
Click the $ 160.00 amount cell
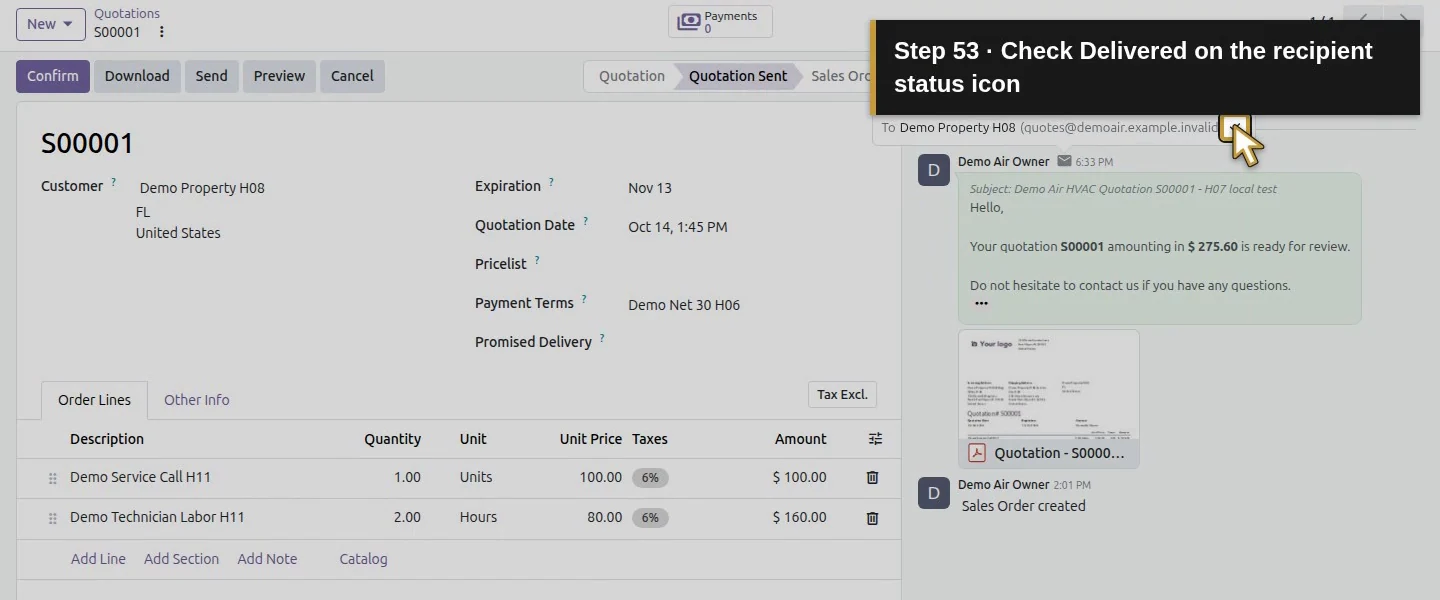point(799,518)
